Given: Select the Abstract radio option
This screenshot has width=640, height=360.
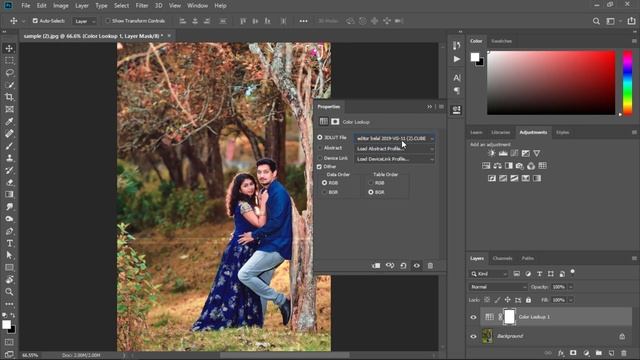Looking at the screenshot, I should coord(320,148).
